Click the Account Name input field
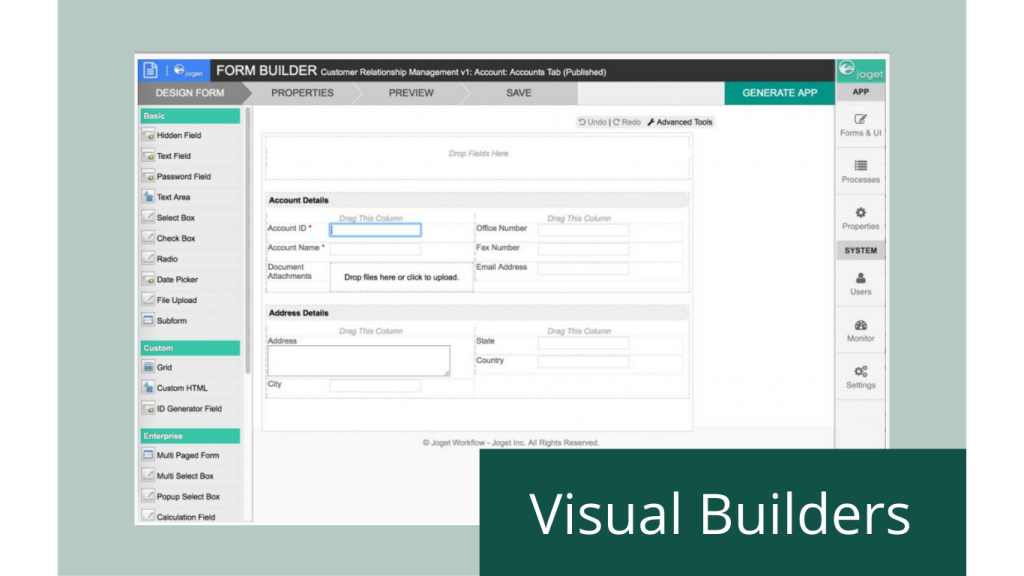The width and height of the screenshot is (1024, 576). [x=375, y=249]
